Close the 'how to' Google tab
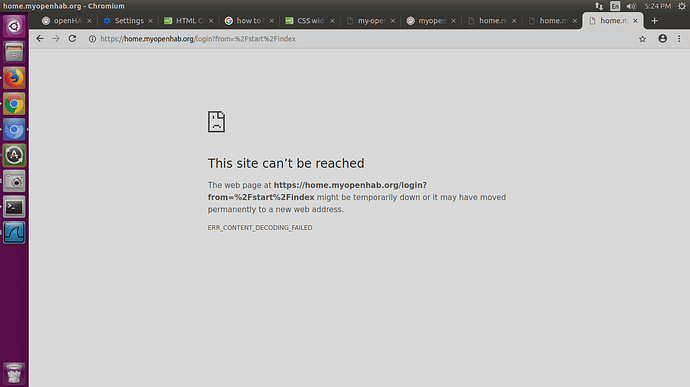The width and height of the screenshot is (690, 387). (272, 21)
